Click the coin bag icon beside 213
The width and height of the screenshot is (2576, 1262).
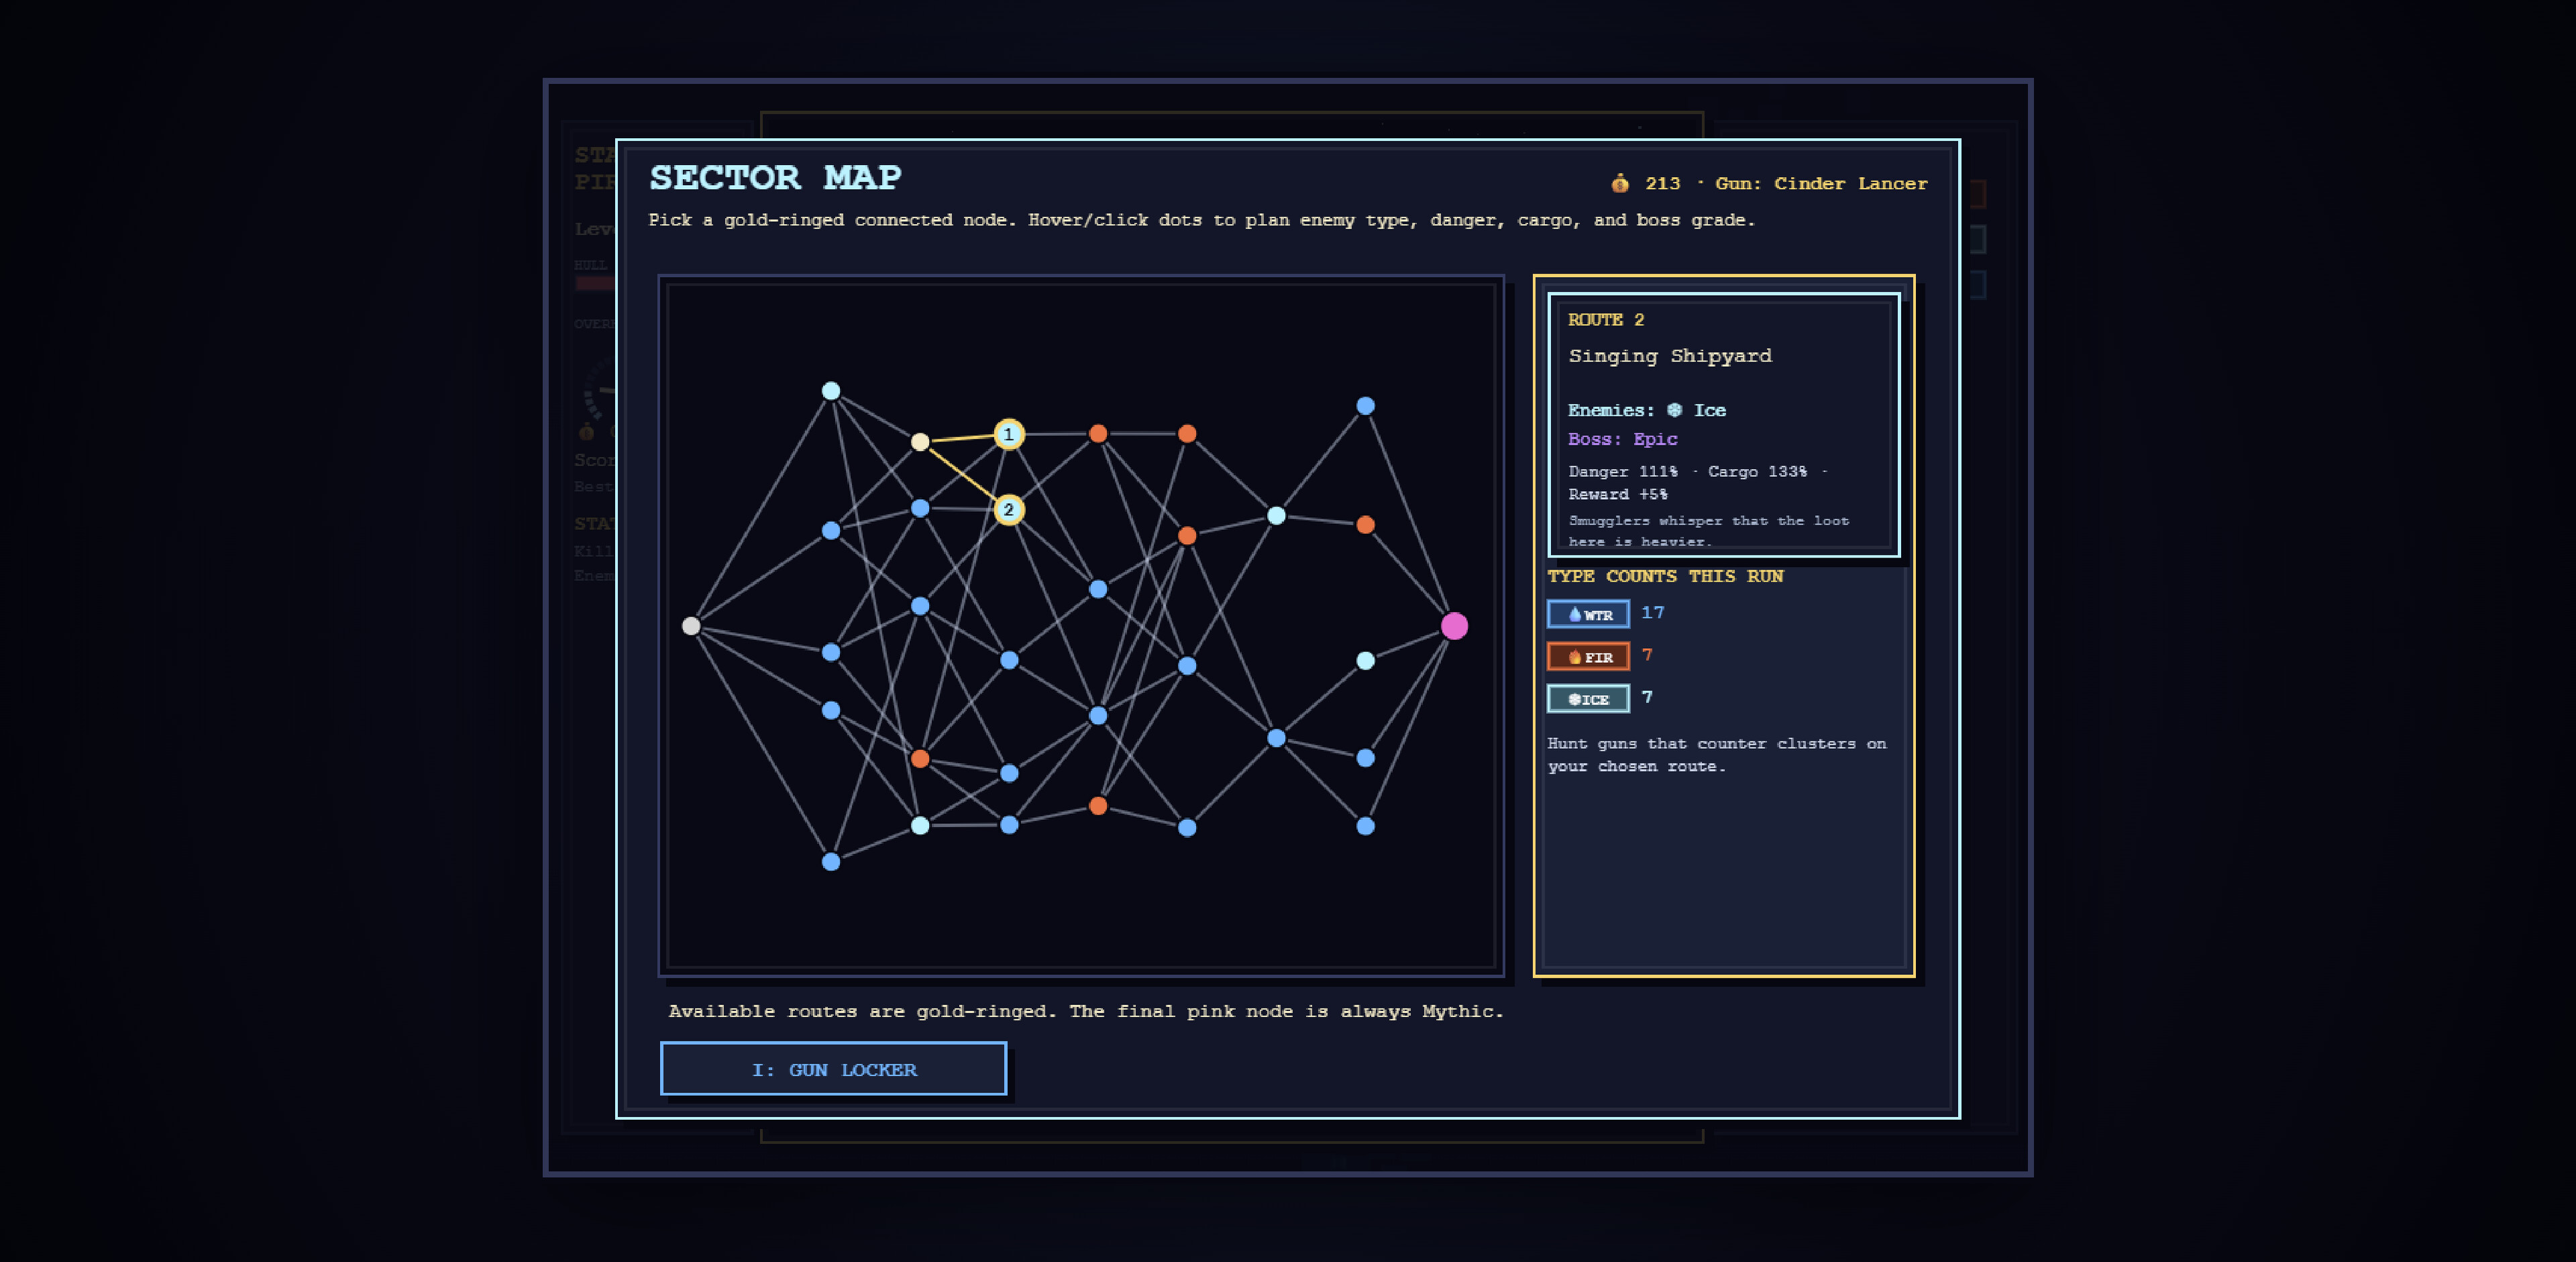[1620, 183]
